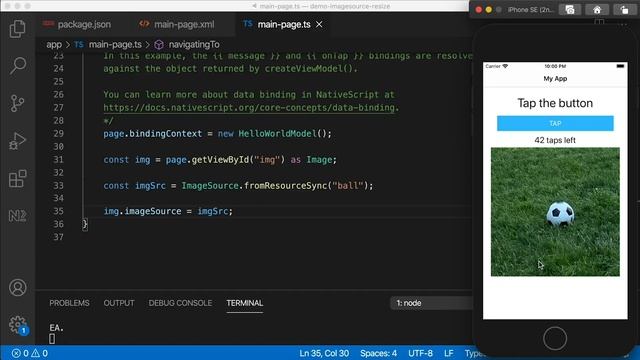
Task: Open the NativeScript sidebar icon
Action: coord(18,216)
